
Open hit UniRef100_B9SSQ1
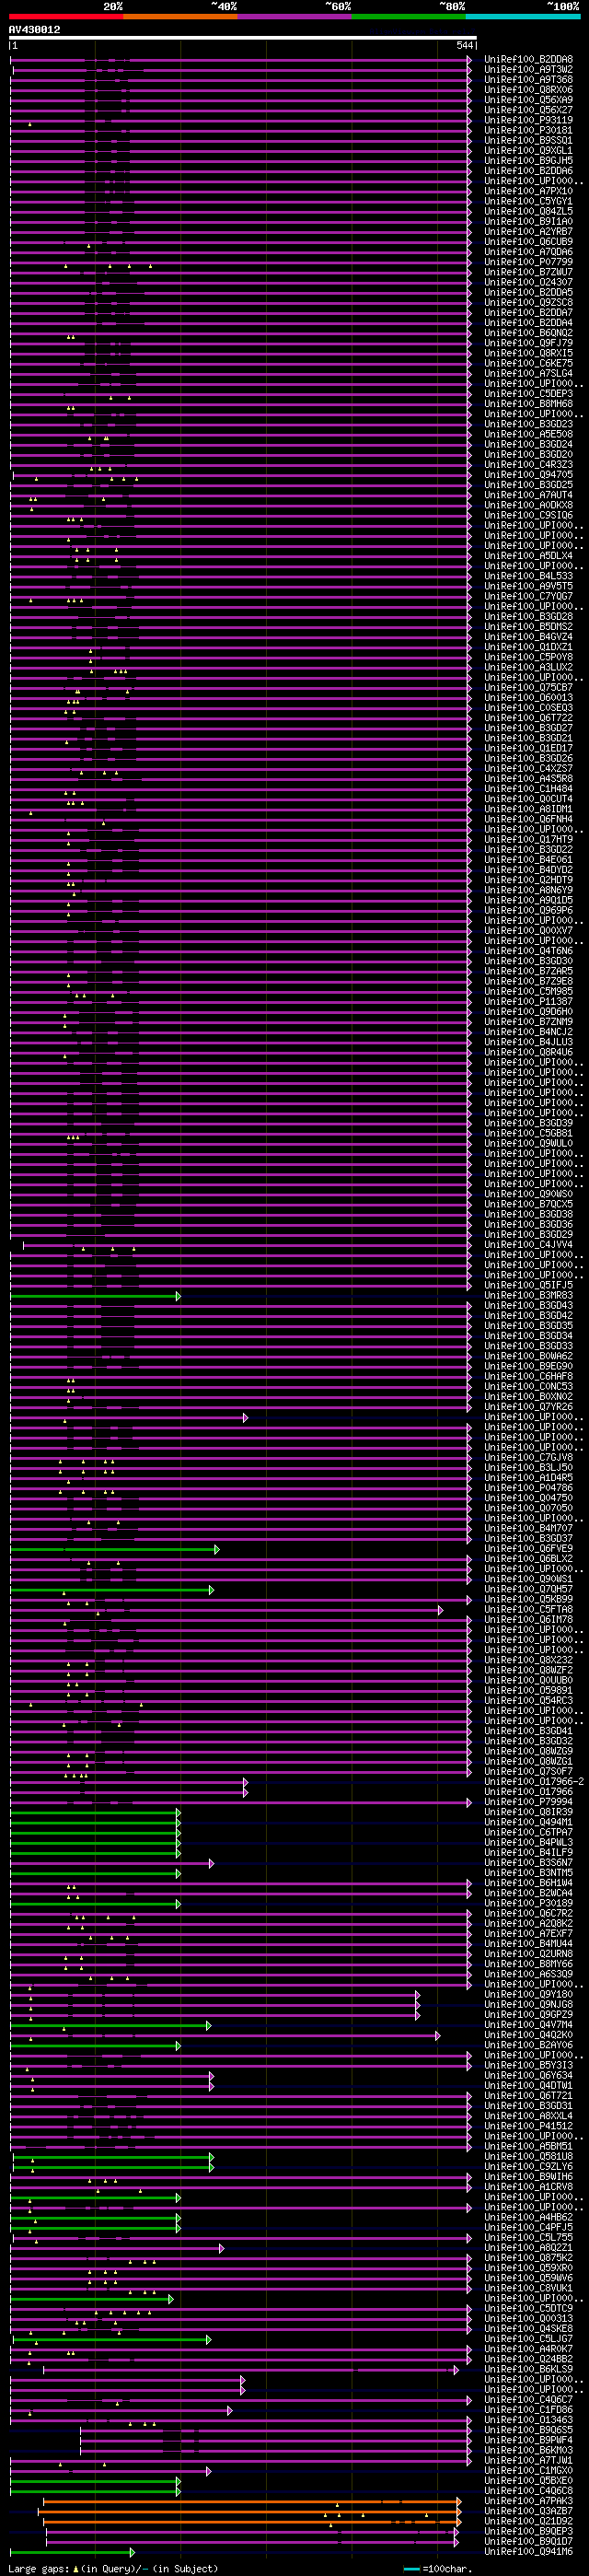[x=528, y=140]
